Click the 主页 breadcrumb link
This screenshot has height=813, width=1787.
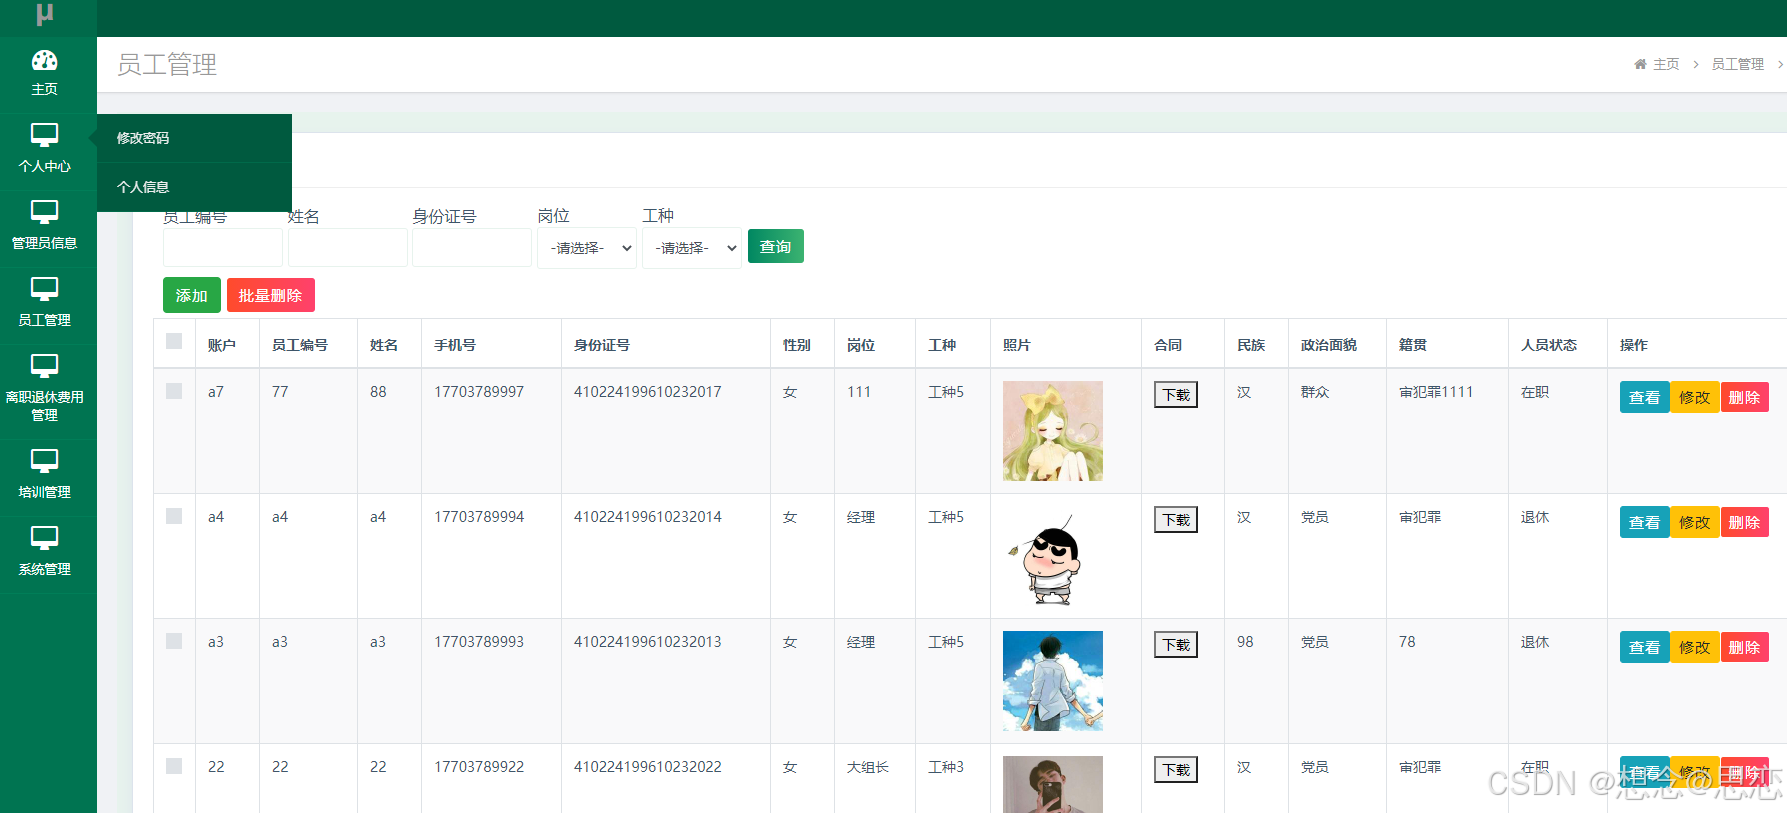click(x=1666, y=64)
